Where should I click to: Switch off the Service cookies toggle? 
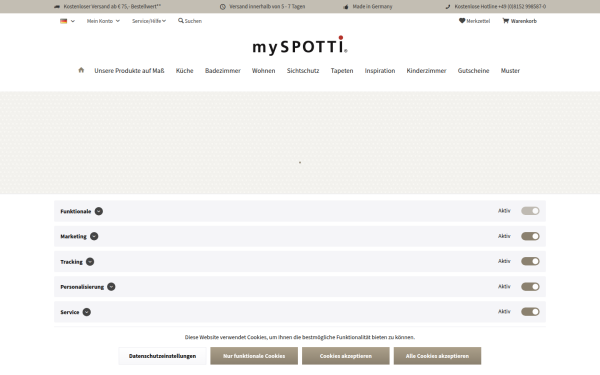pos(530,312)
